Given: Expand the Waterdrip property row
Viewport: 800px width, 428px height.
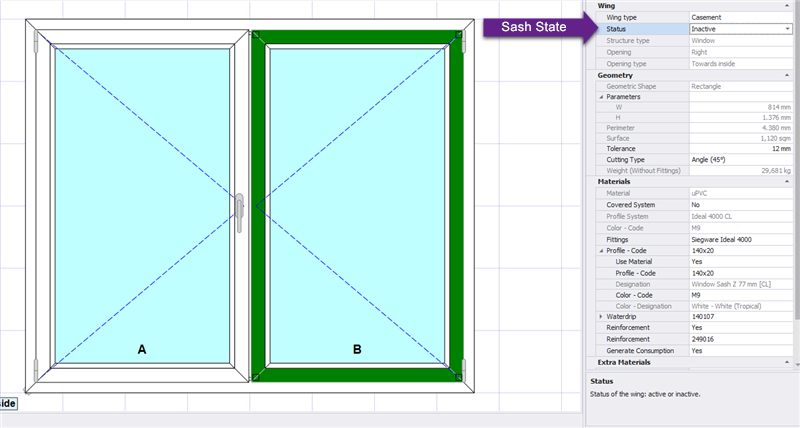Looking at the screenshot, I should pyautogui.click(x=600, y=315).
